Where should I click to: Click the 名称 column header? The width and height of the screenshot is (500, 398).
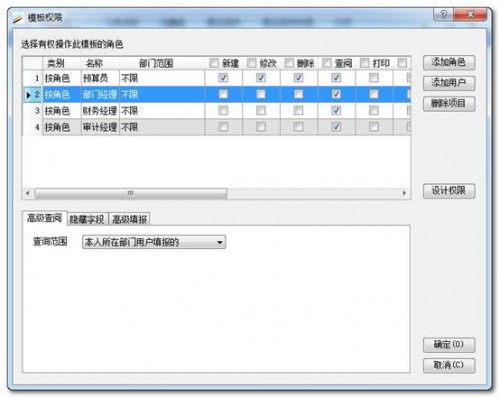pos(100,63)
